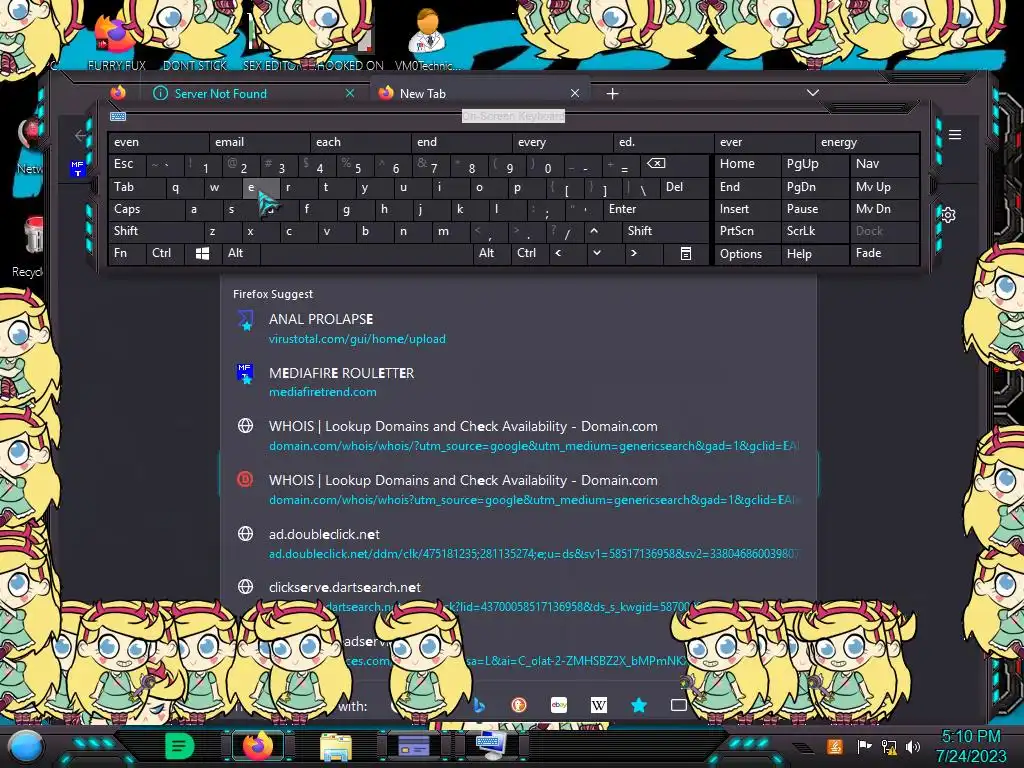This screenshot has height=768, width=1024.
Task: Open highlighted WHOIS Domain.com suggestion with red icon
Action: [x=519, y=490]
